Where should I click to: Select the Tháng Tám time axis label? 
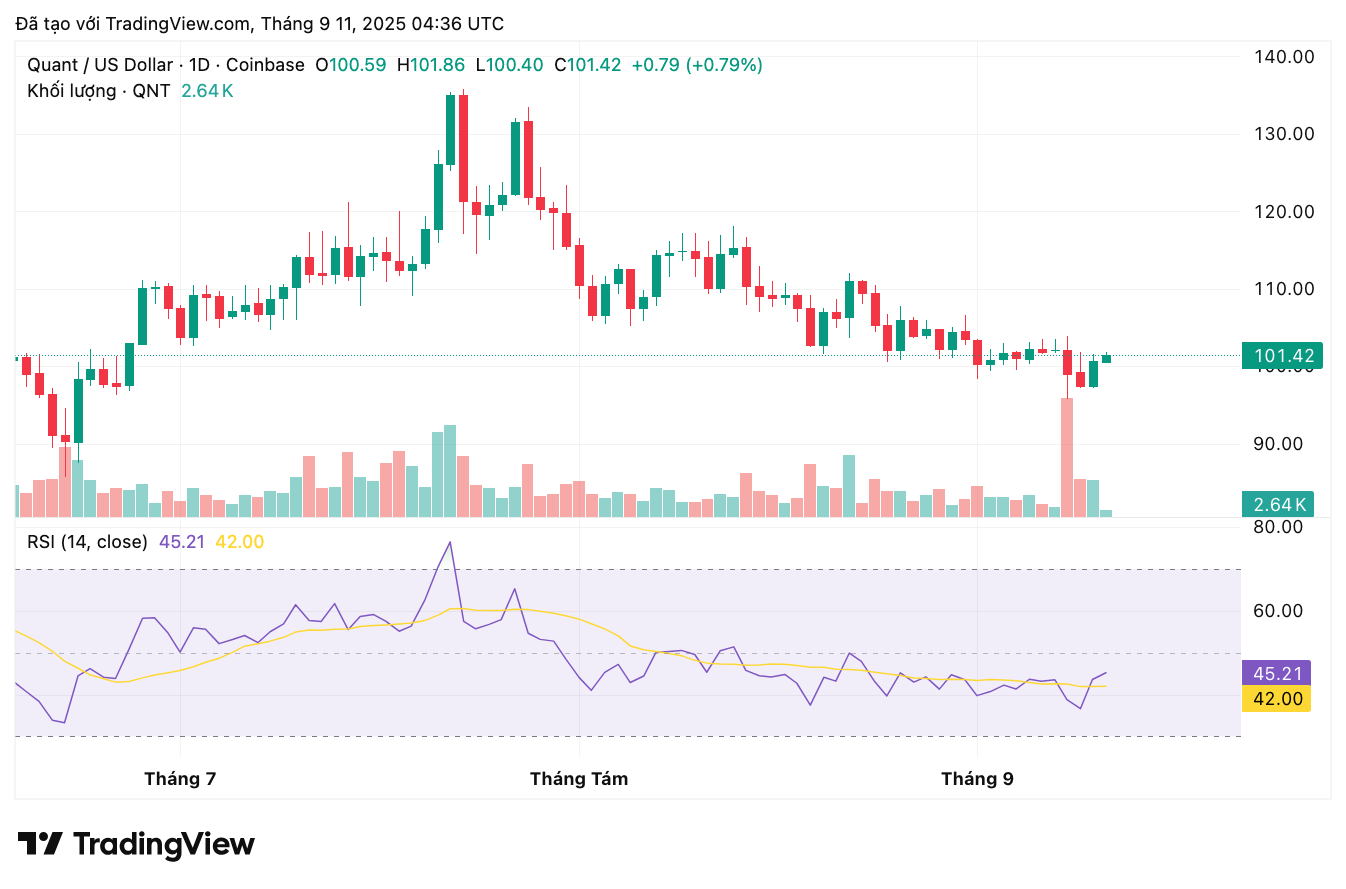(579, 778)
